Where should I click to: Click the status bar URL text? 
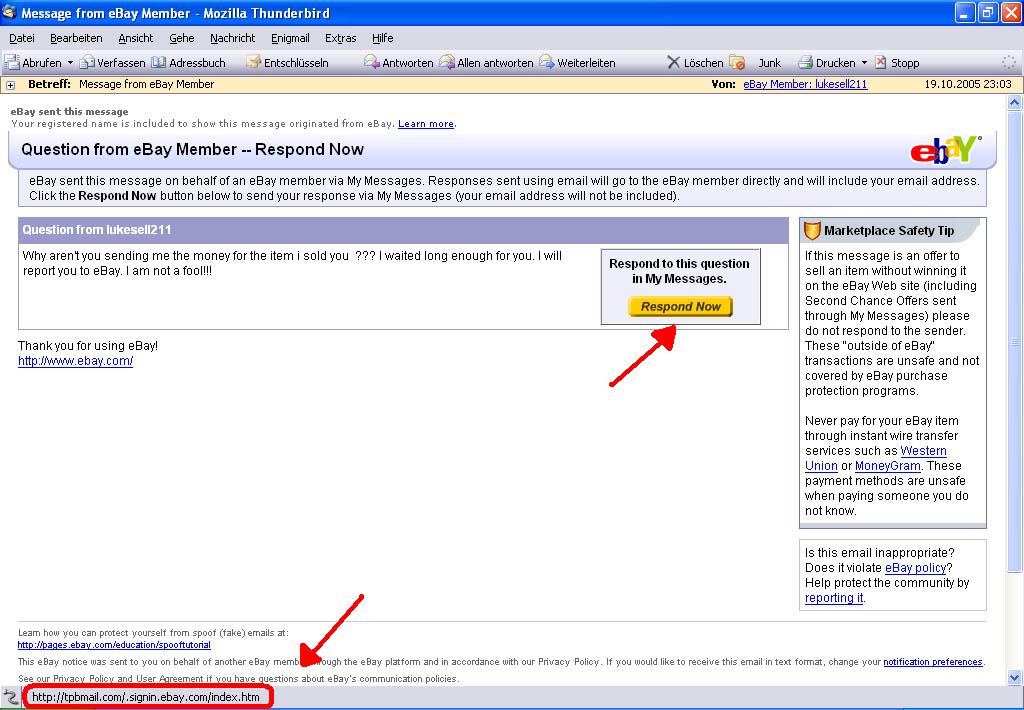146,697
